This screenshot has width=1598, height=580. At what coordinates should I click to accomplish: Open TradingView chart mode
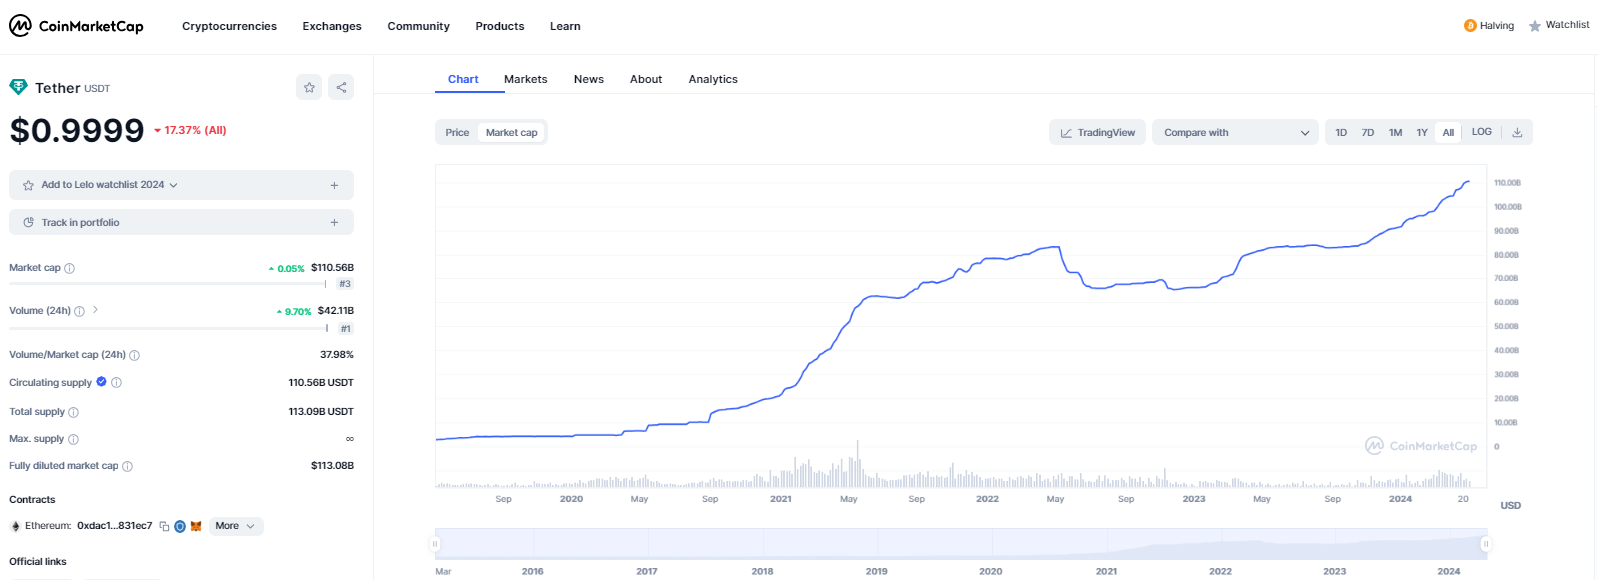pos(1097,132)
